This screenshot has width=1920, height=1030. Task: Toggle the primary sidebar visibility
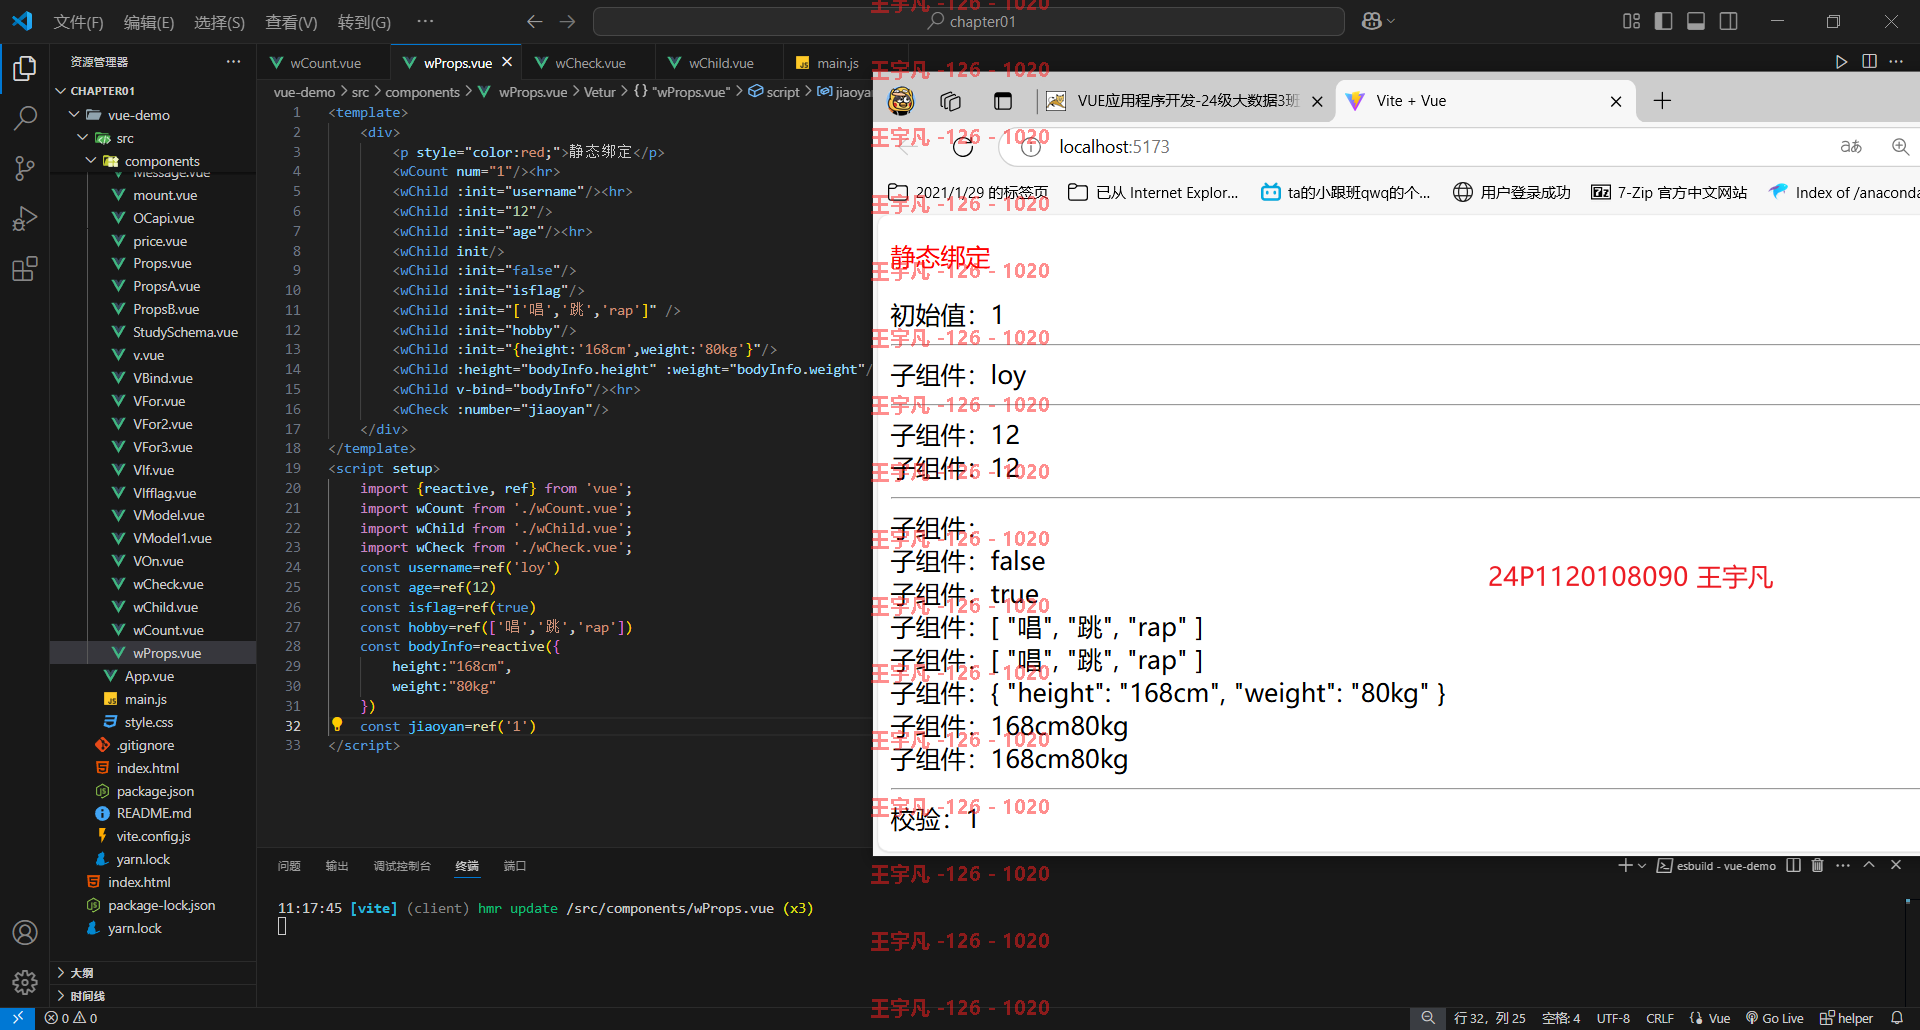pos(1663,21)
